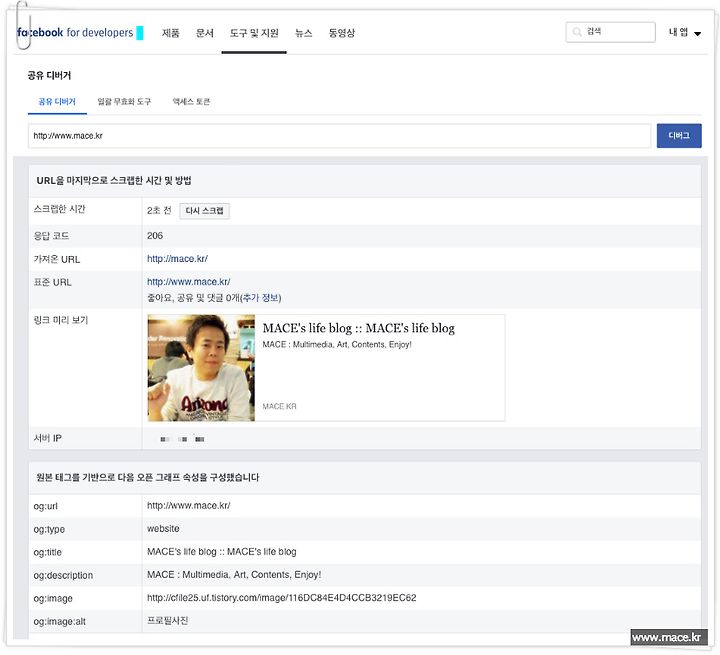Switch to the 공유 디버거 tab

tap(57, 102)
